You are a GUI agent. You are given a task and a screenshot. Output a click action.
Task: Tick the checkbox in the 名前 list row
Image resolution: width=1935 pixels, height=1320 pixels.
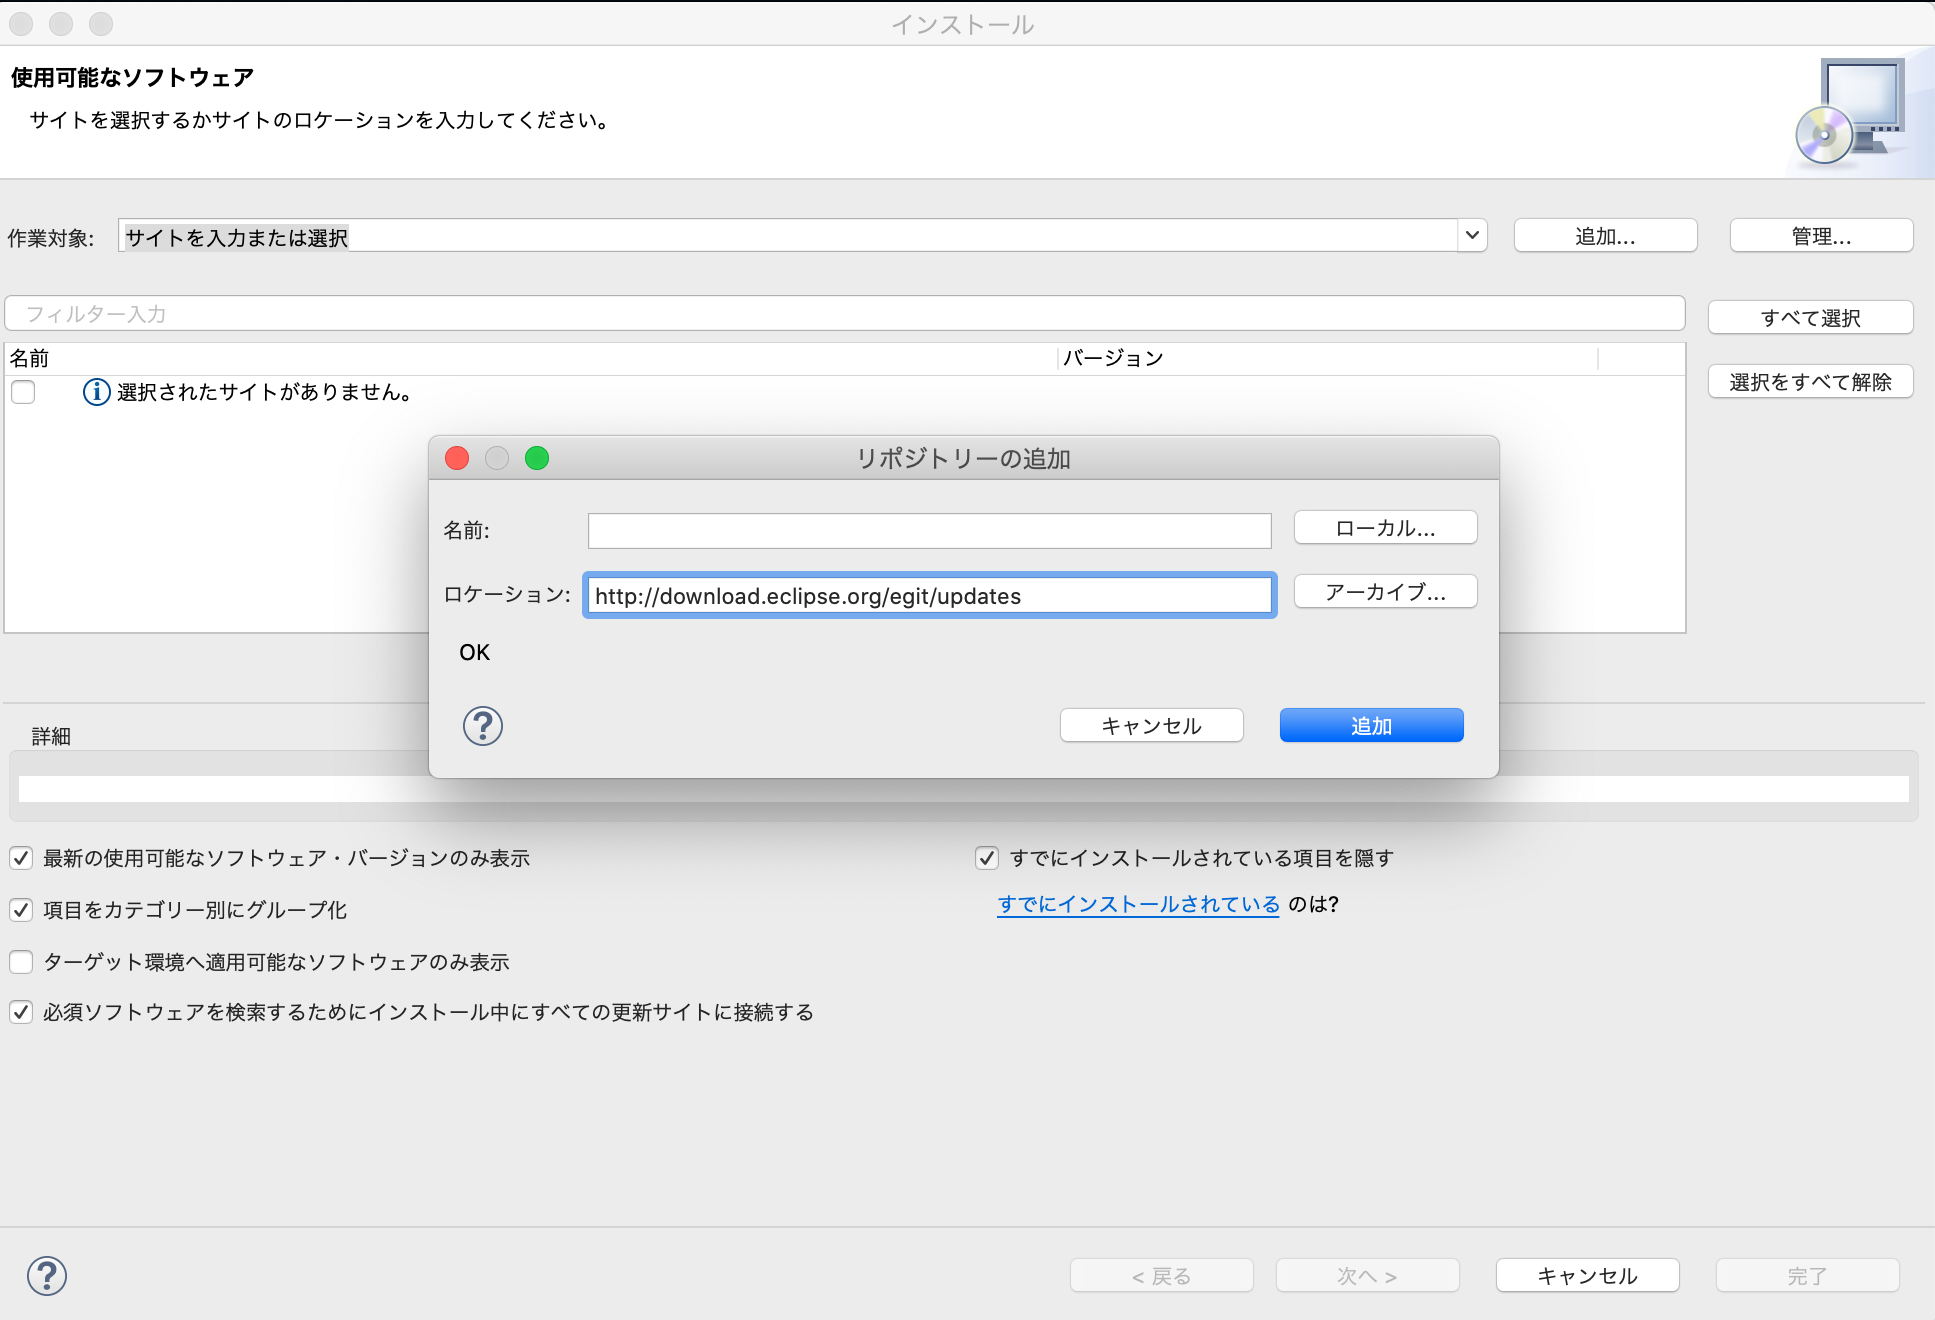point(23,392)
